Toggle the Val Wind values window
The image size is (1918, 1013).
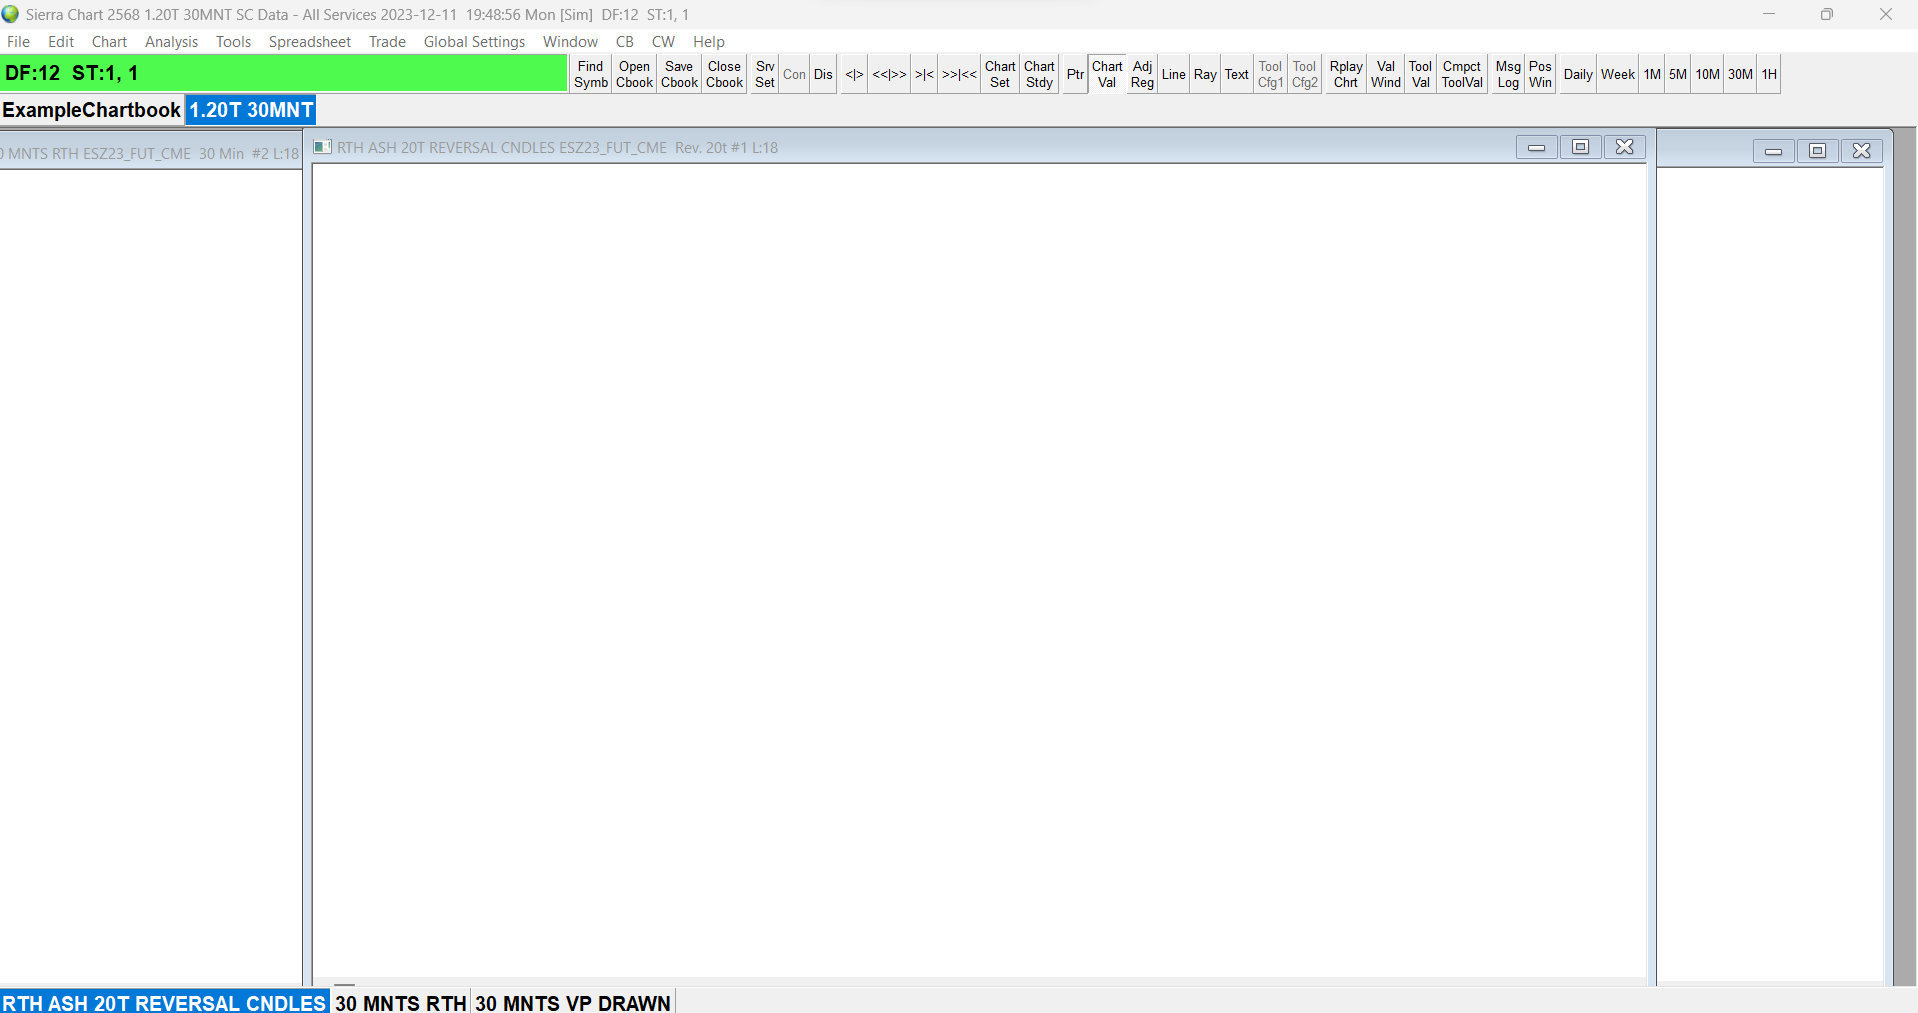[1386, 74]
